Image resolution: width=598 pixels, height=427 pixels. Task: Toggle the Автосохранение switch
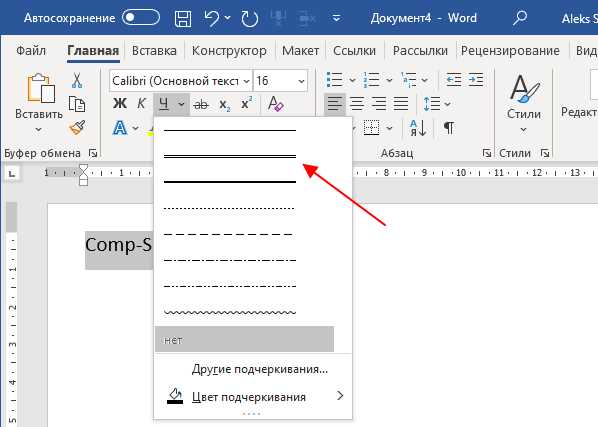(x=141, y=18)
